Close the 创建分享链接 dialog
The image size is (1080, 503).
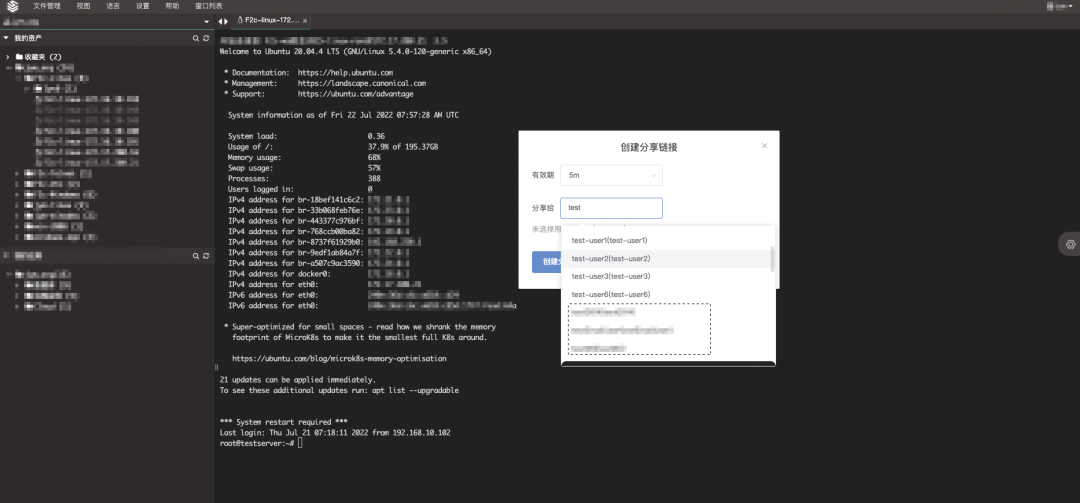click(x=765, y=145)
